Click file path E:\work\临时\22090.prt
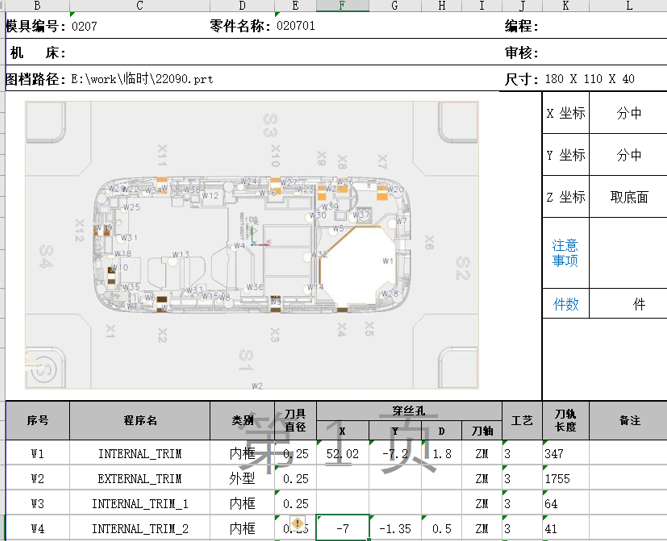 (x=142, y=79)
